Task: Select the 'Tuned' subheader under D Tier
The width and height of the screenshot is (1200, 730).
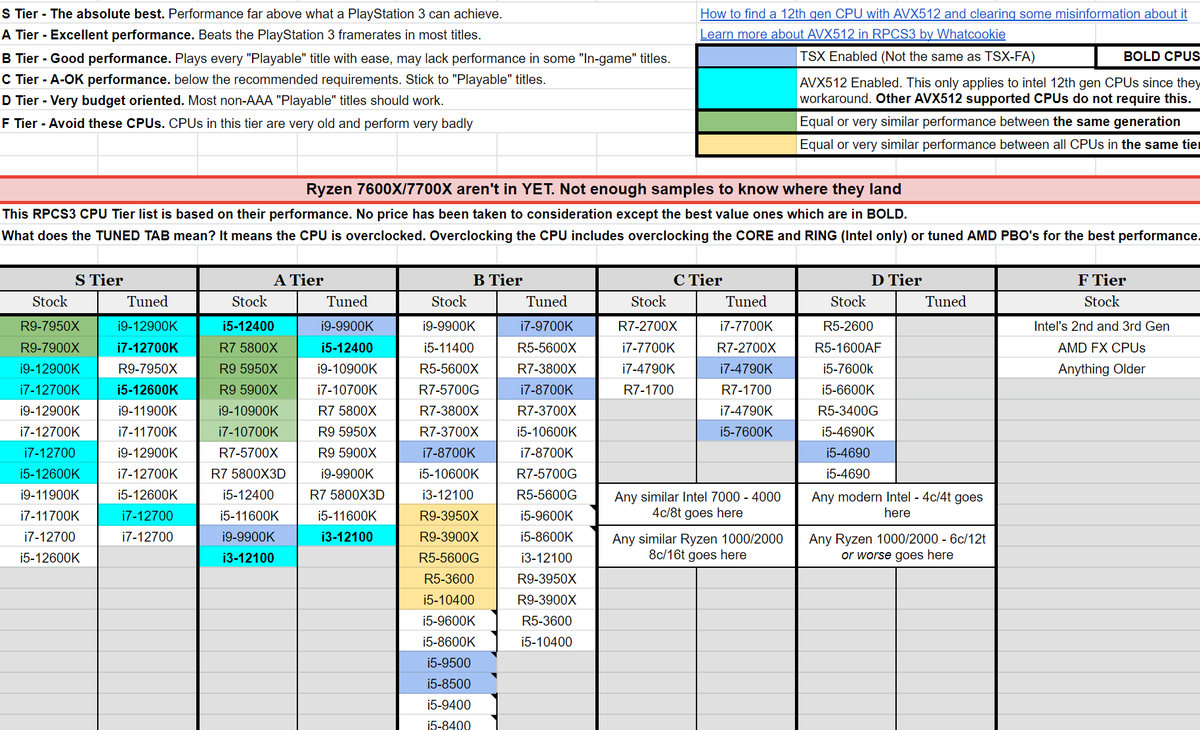Action: (946, 302)
